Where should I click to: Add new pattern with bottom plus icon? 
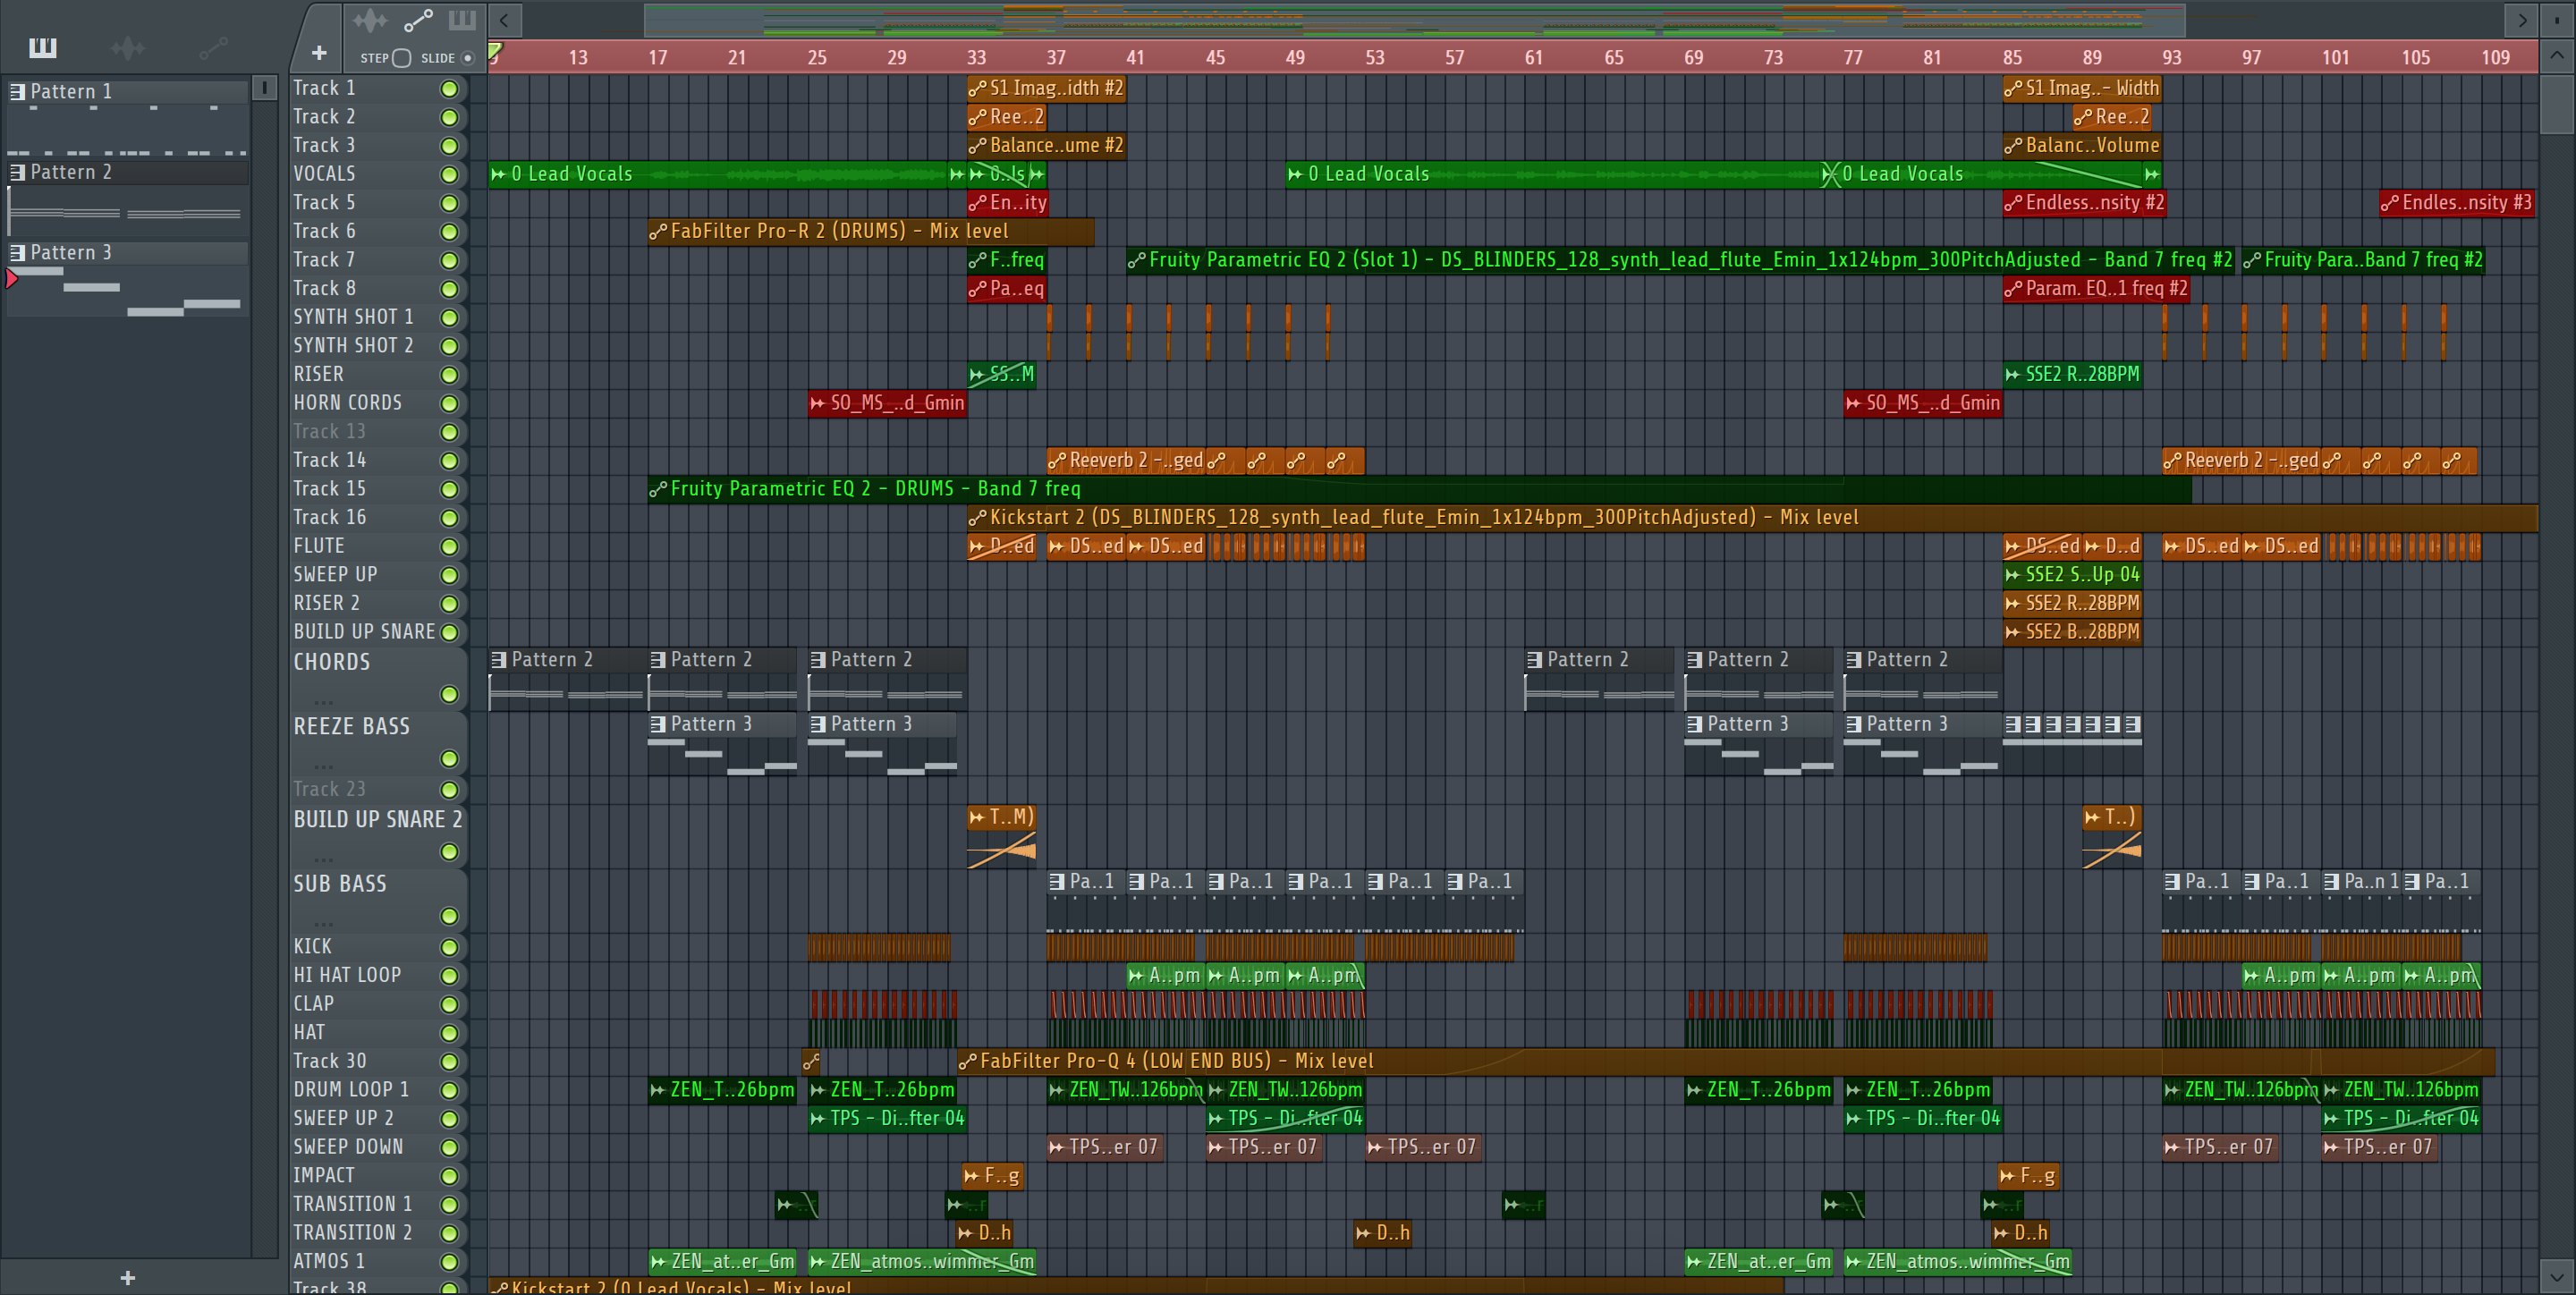coord(127,1277)
